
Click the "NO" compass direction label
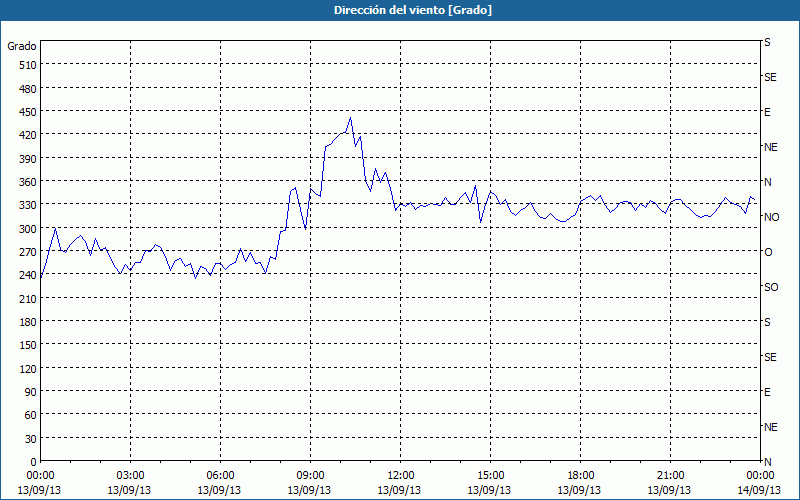(771, 217)
